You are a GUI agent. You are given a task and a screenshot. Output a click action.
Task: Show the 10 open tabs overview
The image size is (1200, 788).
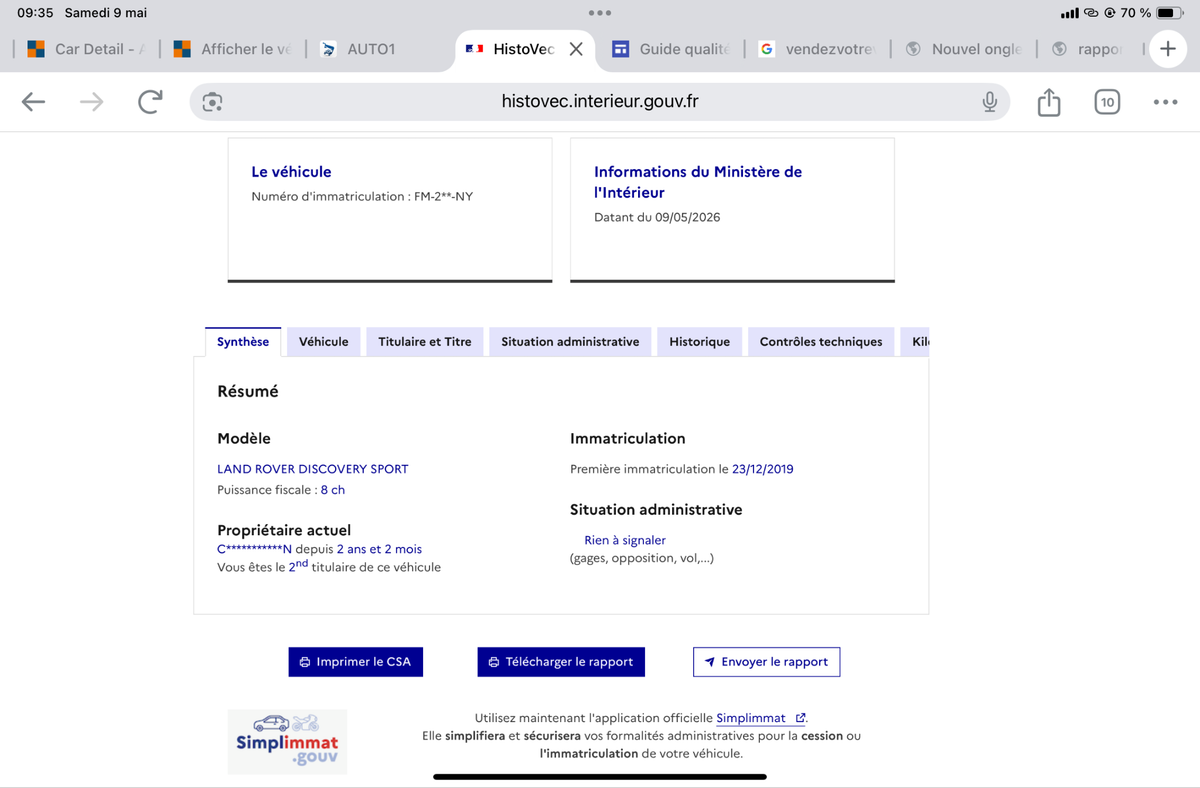click(x=1107, y=102)
